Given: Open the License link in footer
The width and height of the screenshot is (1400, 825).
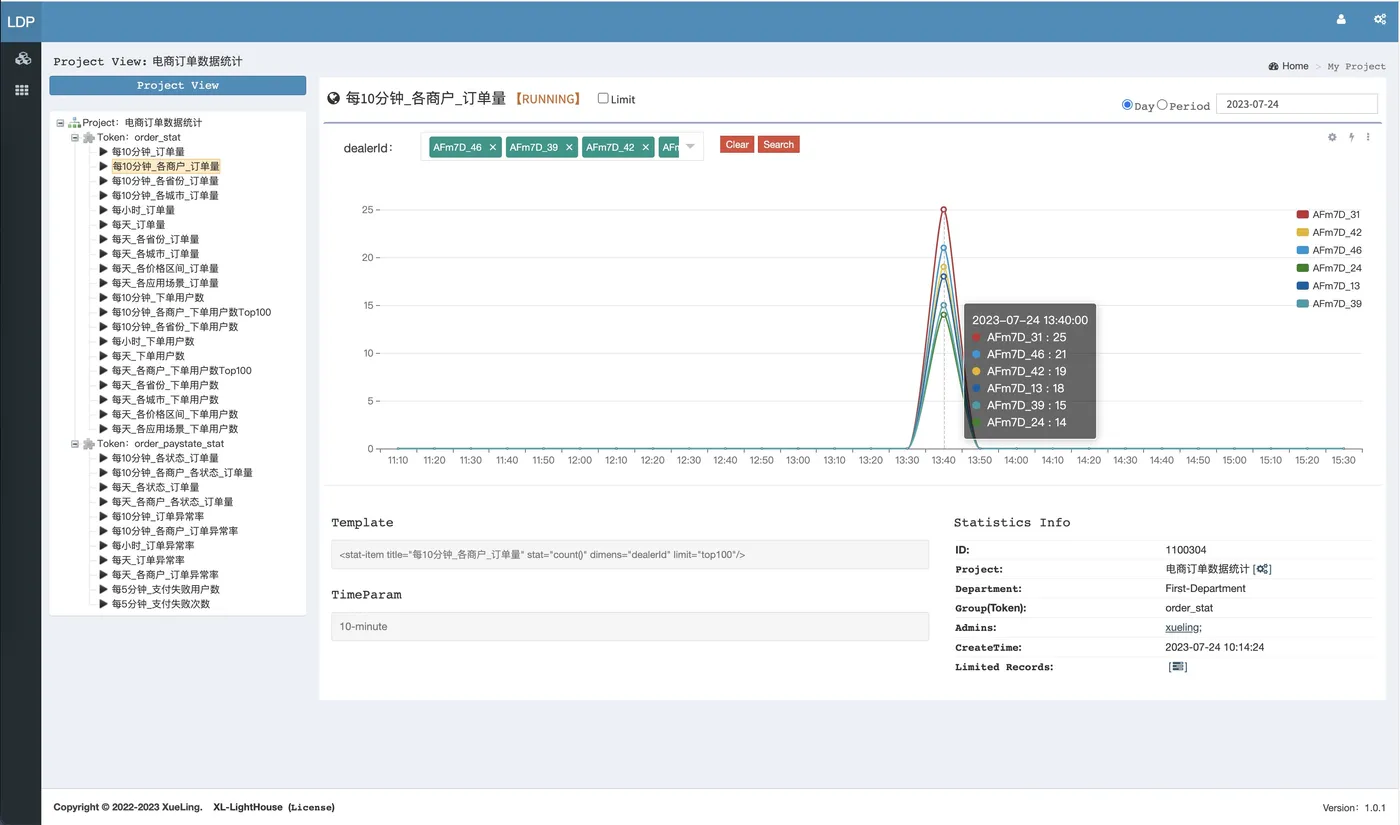Looking at the screenshot, I should (311, 807).
